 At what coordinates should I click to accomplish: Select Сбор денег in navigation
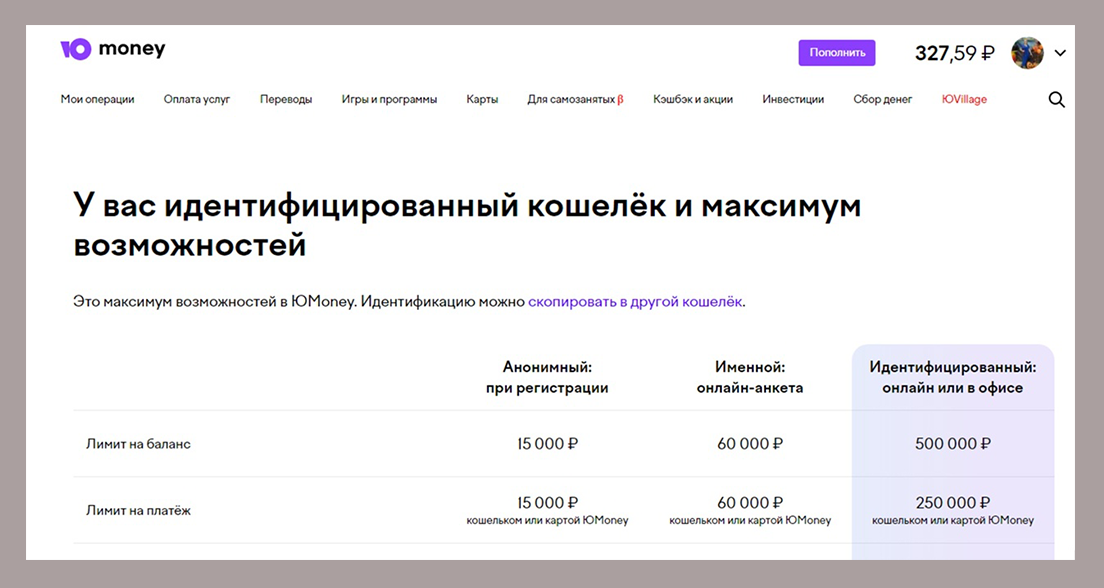883,100
